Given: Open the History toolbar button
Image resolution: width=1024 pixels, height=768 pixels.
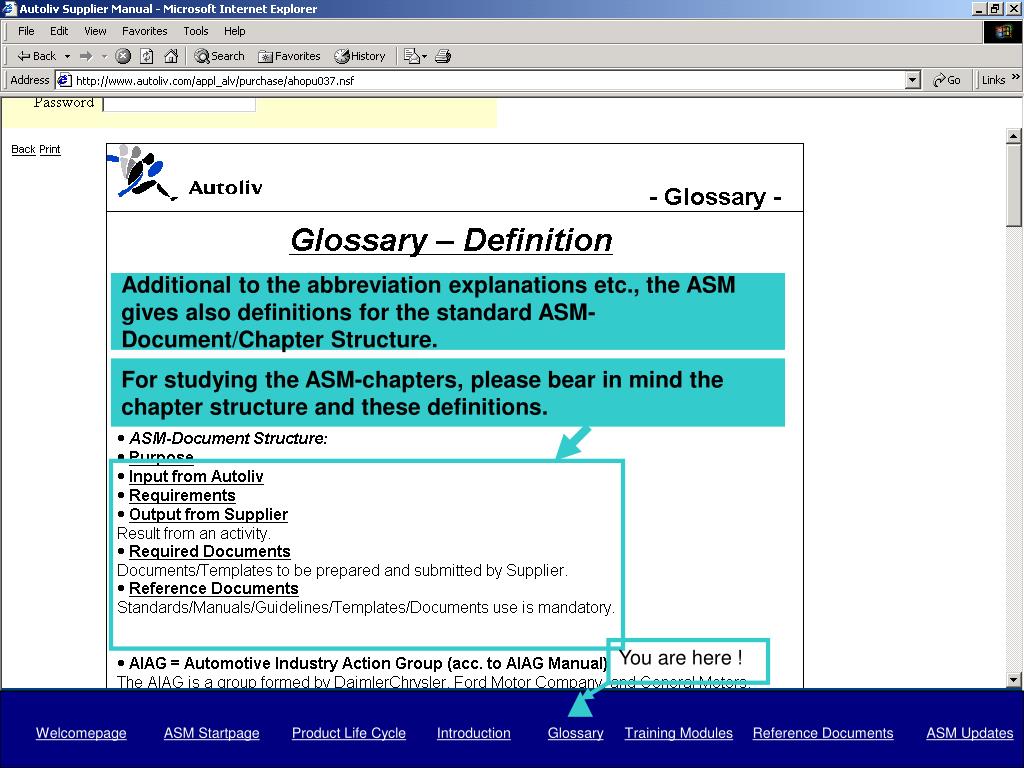Looking at the screenshot, I should click(x=360, y=56).
